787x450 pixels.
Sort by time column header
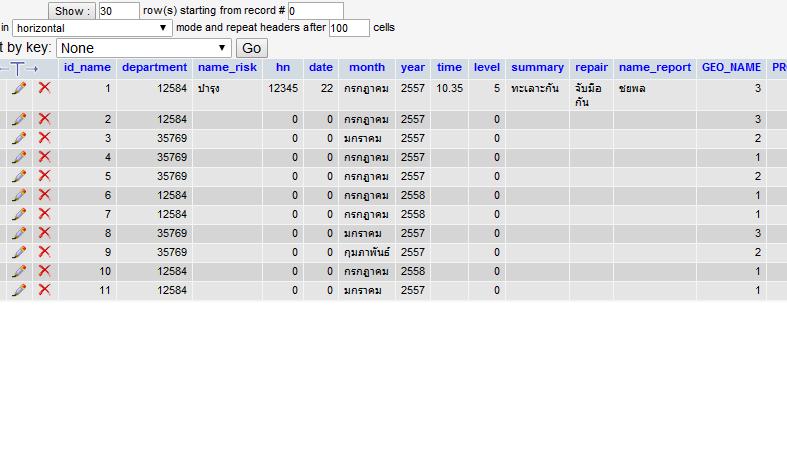[449, 67]
